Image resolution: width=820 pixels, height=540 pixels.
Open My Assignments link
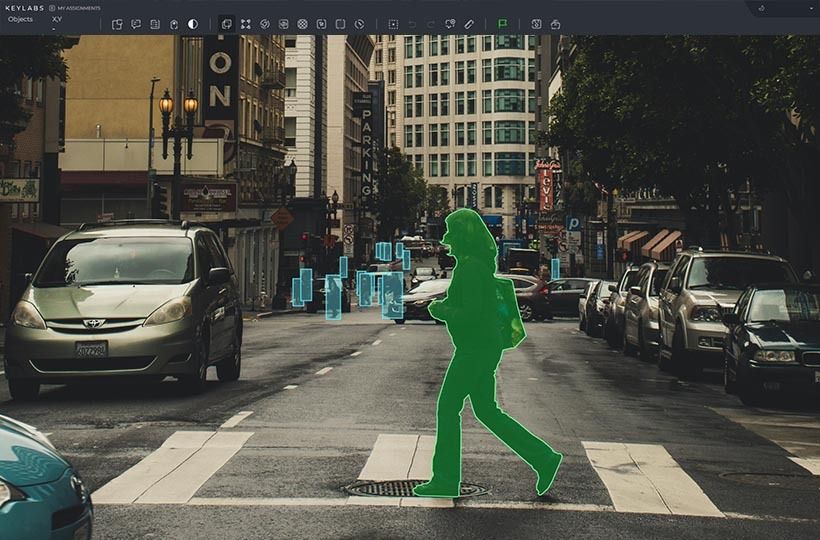click(76, 7)
